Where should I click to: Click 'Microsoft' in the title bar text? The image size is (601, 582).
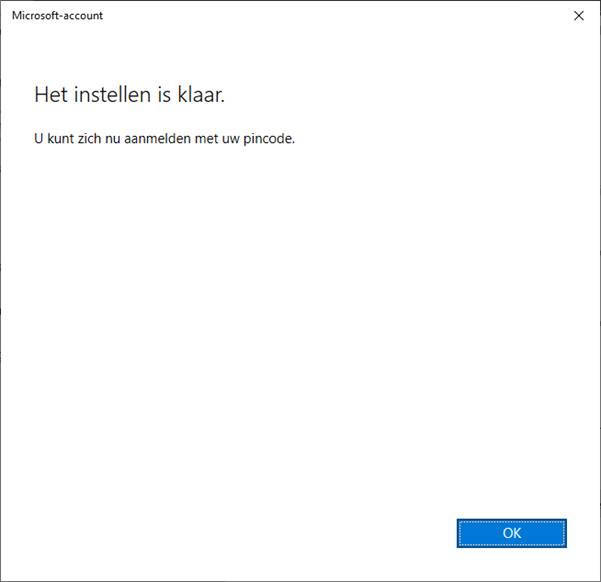tap(35, 16)
